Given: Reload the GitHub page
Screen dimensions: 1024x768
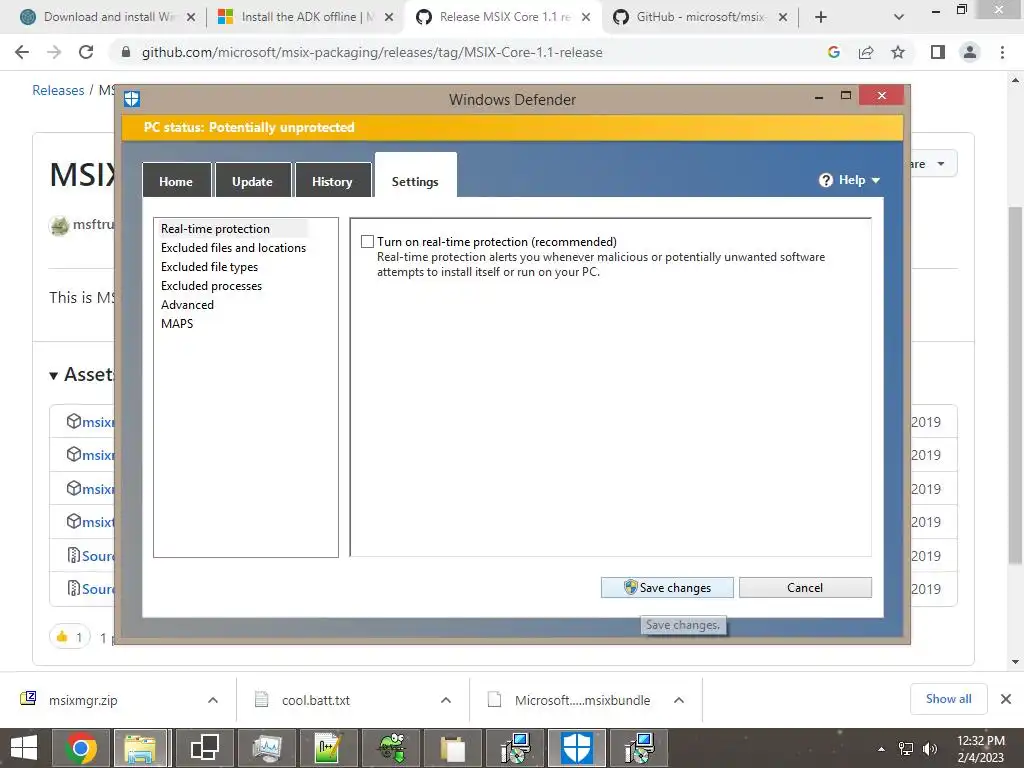Looking at the screenshot, I should pyautogui.click(x=86, y=52).
